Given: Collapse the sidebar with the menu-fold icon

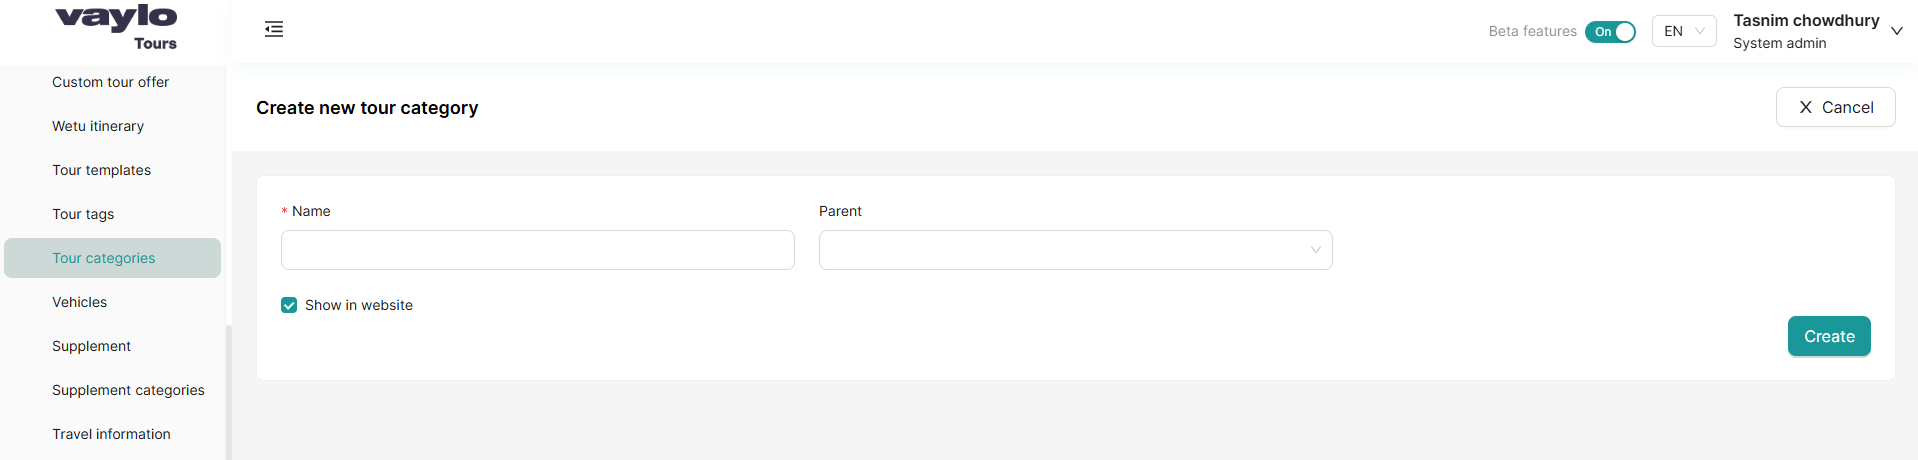Looking at the screenshot, I should click(274, 30).
